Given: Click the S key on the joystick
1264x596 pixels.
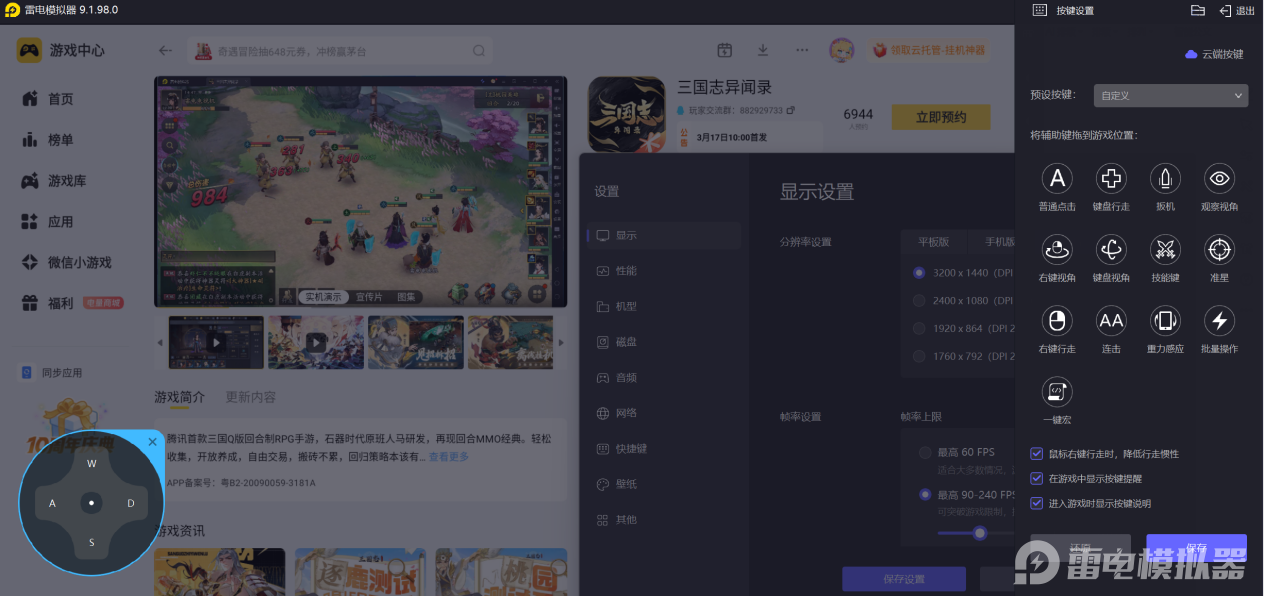Looking at the screenshot, I should click(91, 543).
